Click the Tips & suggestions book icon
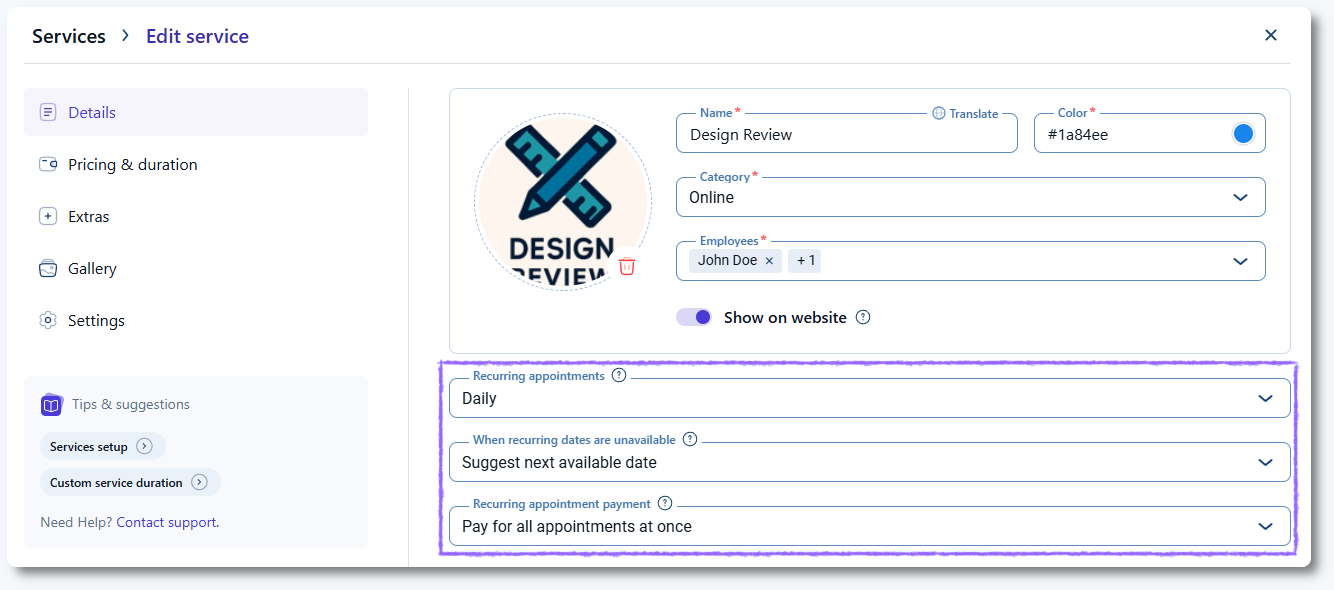1334x590 pixels. tap(52, 405)
